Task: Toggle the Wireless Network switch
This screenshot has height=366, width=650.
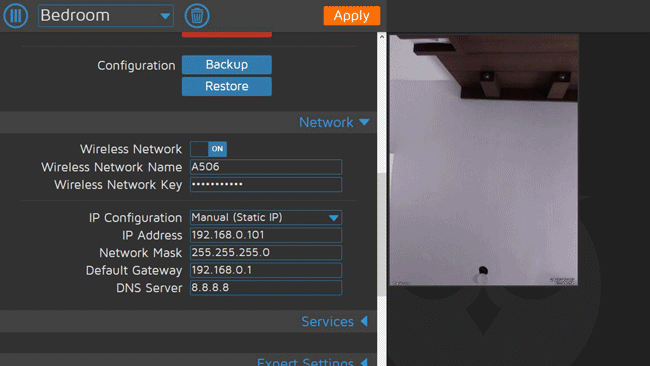Action: 209,149
